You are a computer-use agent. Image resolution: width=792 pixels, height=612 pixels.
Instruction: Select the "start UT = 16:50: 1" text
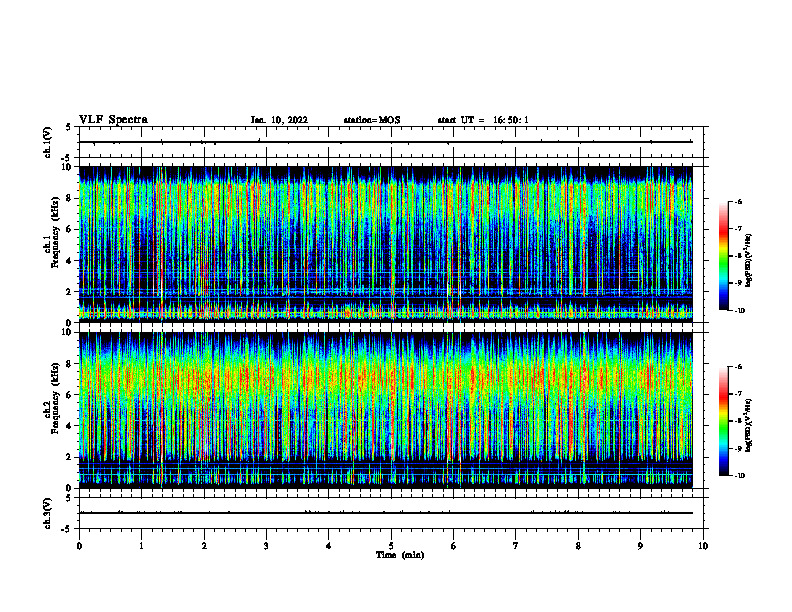point(483,120)
